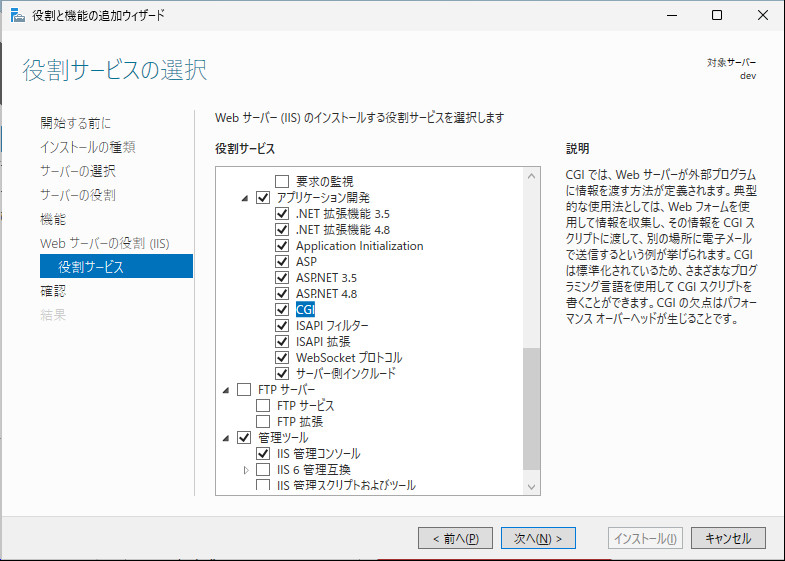Uncheck .NET 拡張機能 4.8 checkbox

pos(282,229)
